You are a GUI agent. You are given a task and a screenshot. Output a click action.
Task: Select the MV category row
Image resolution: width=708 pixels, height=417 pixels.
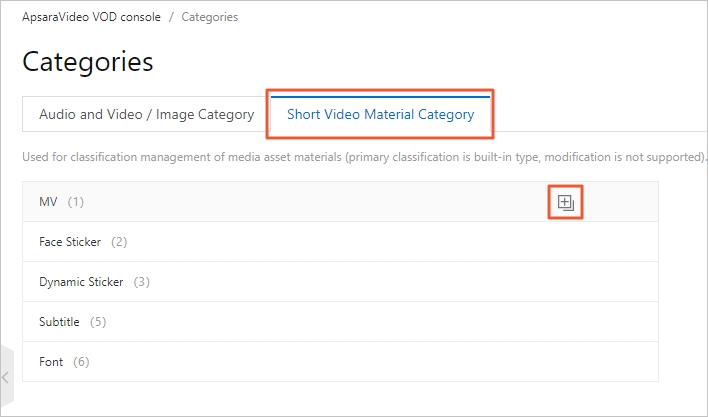pos(47,202)
